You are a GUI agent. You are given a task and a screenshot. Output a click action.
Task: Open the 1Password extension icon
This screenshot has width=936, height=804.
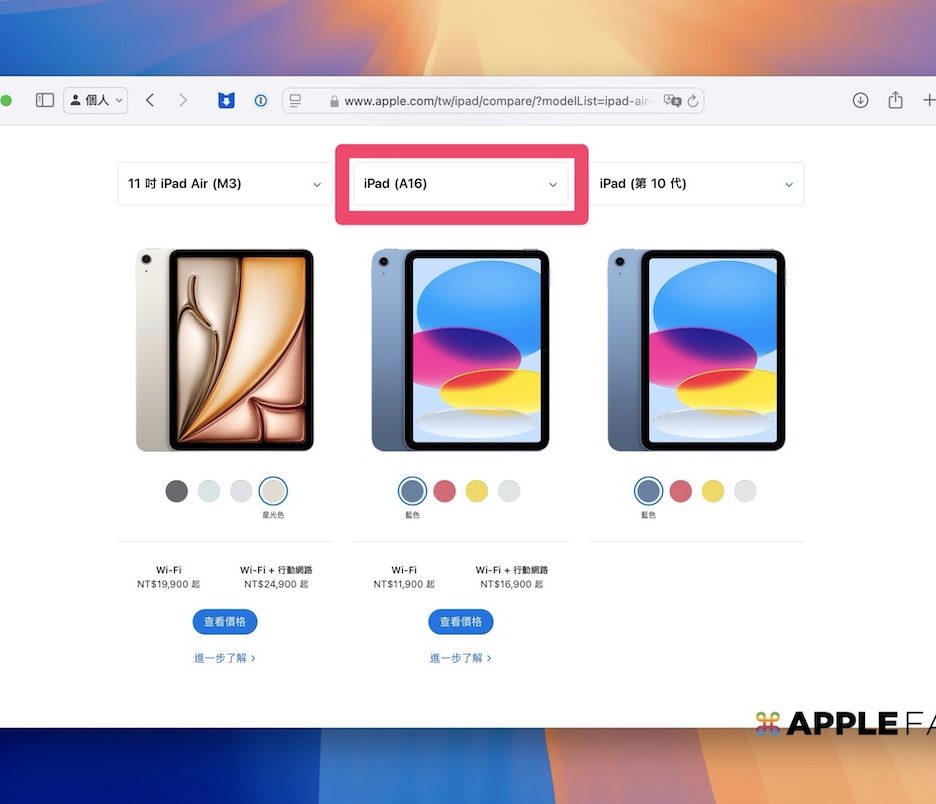click(x=260, y=100)
